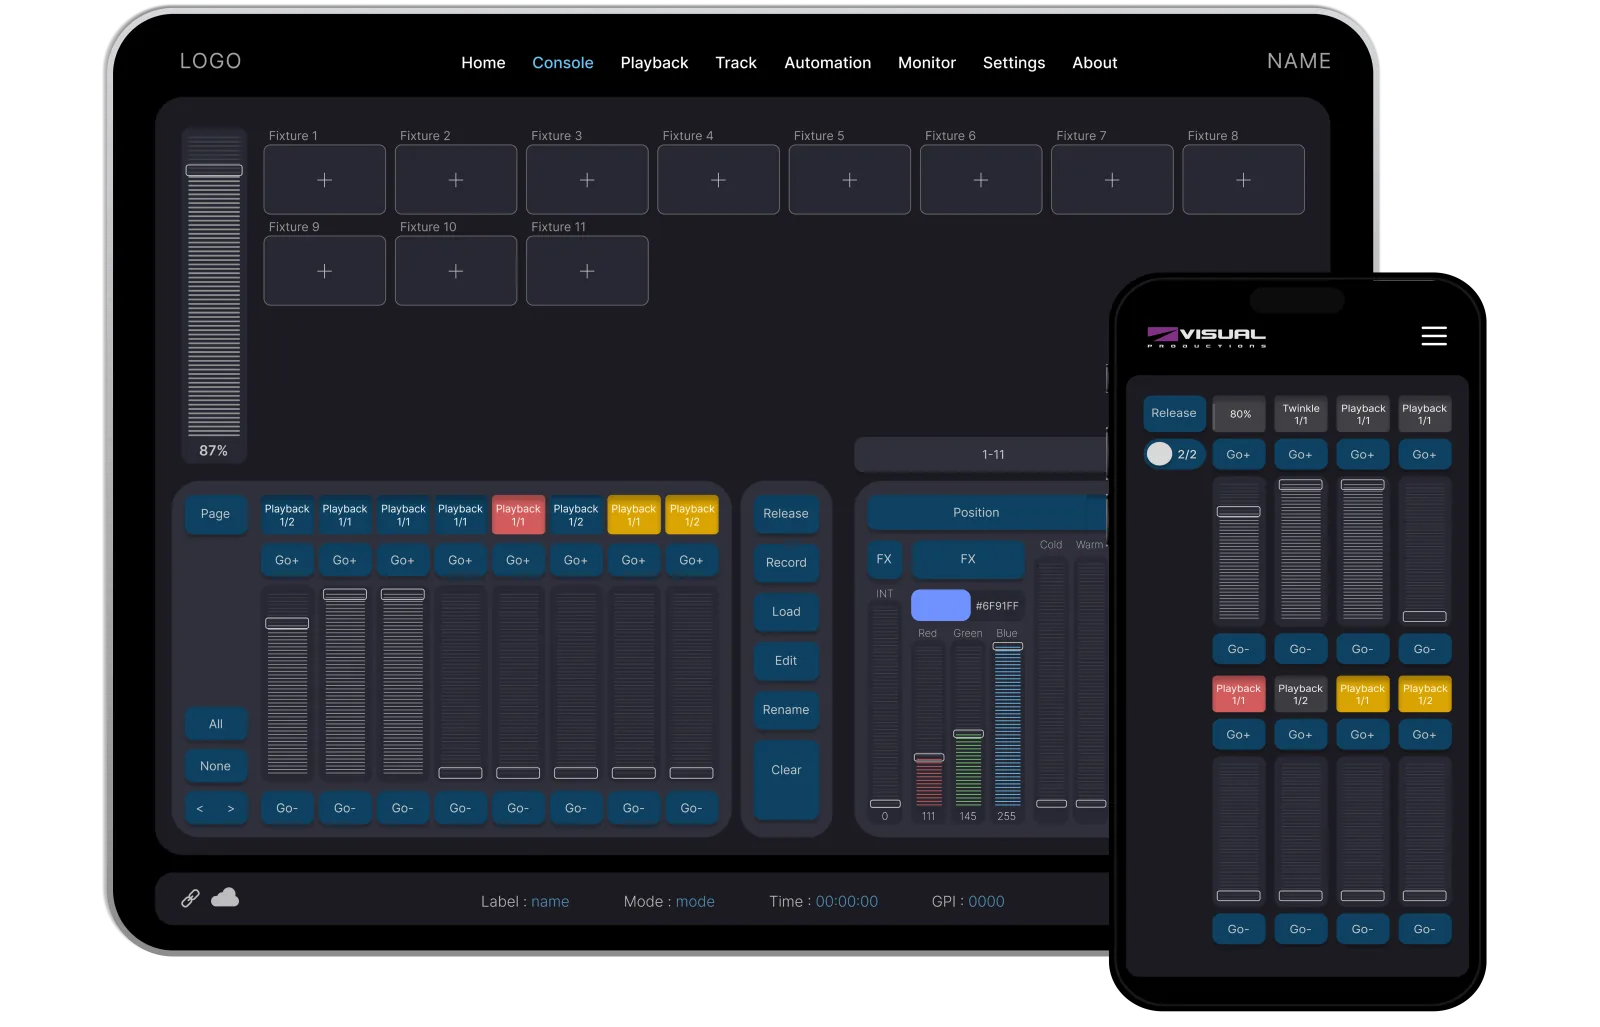Image resolution: width=1600 pixels, height=1027 pixels.
Task: Click the Edit button
Action: tap(786, 660)
